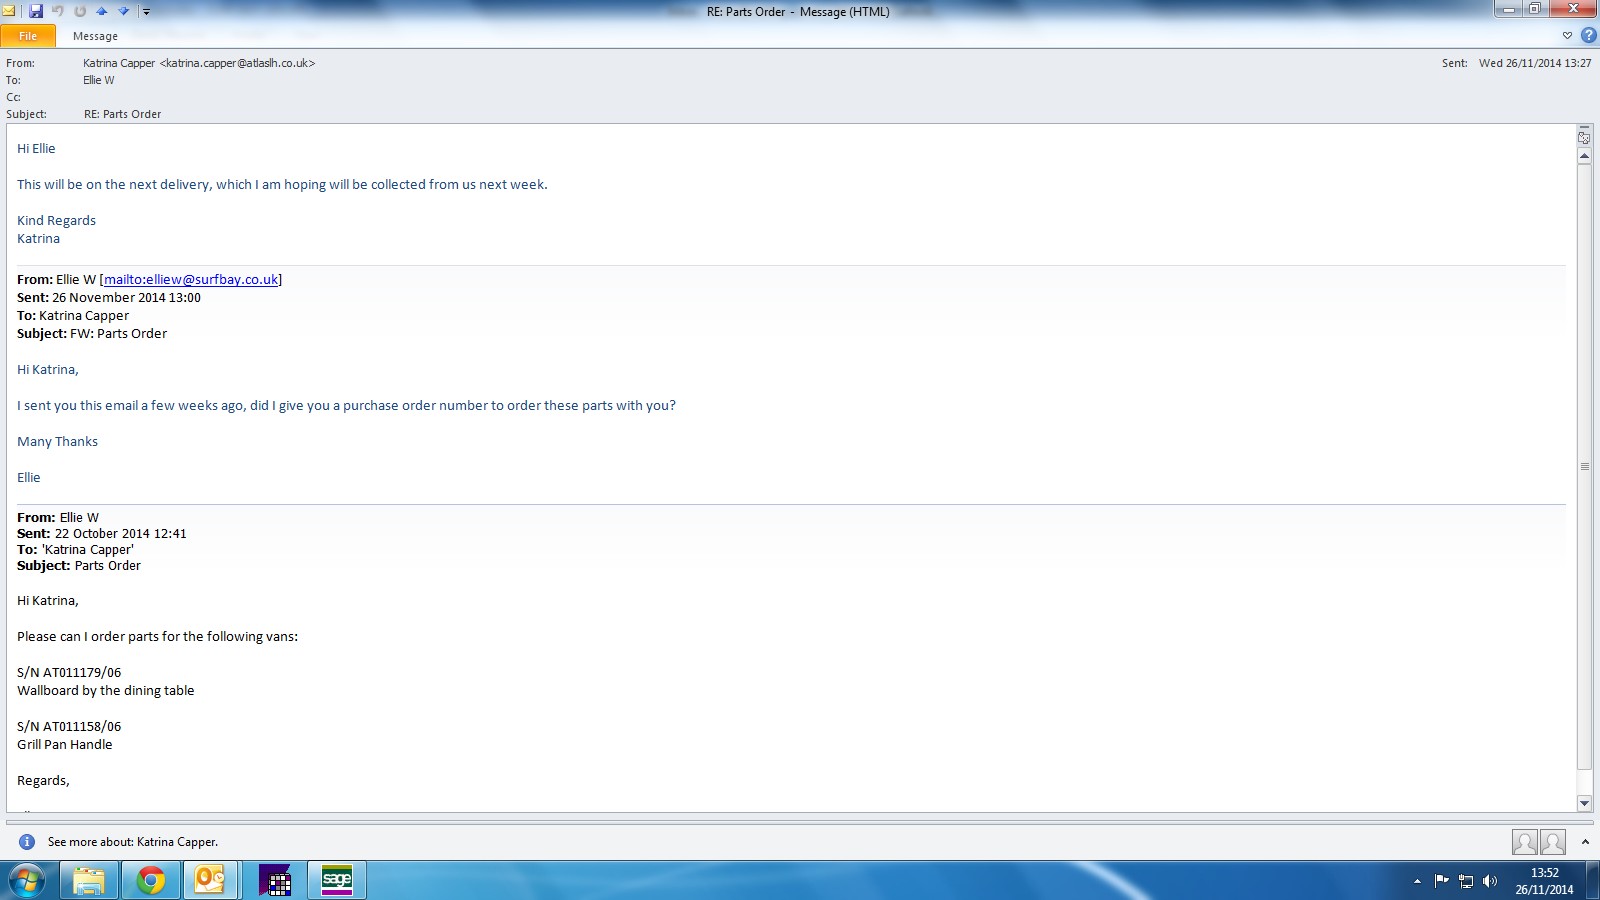Viewport: 1600px width, 900px height.
Task: Click the split view handle above scrollbar
Action: click(x=1584, y=127)
